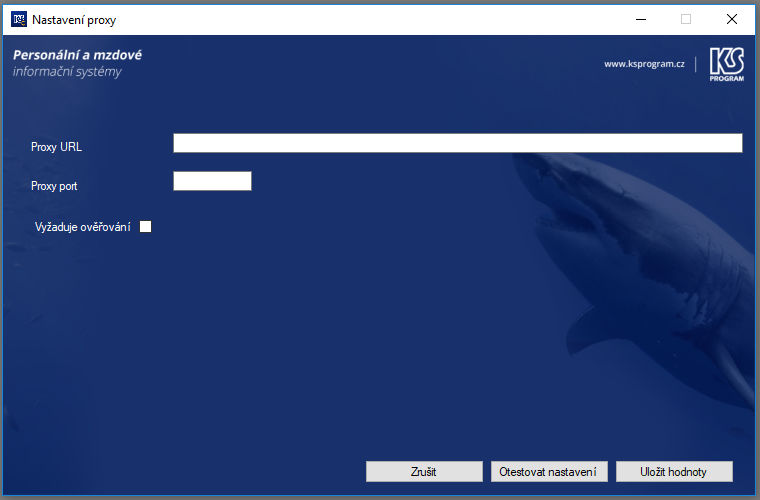This screenshot has height=500, width=760.
Task: Click the Proxy URL input field
Action: click(458, 143)
